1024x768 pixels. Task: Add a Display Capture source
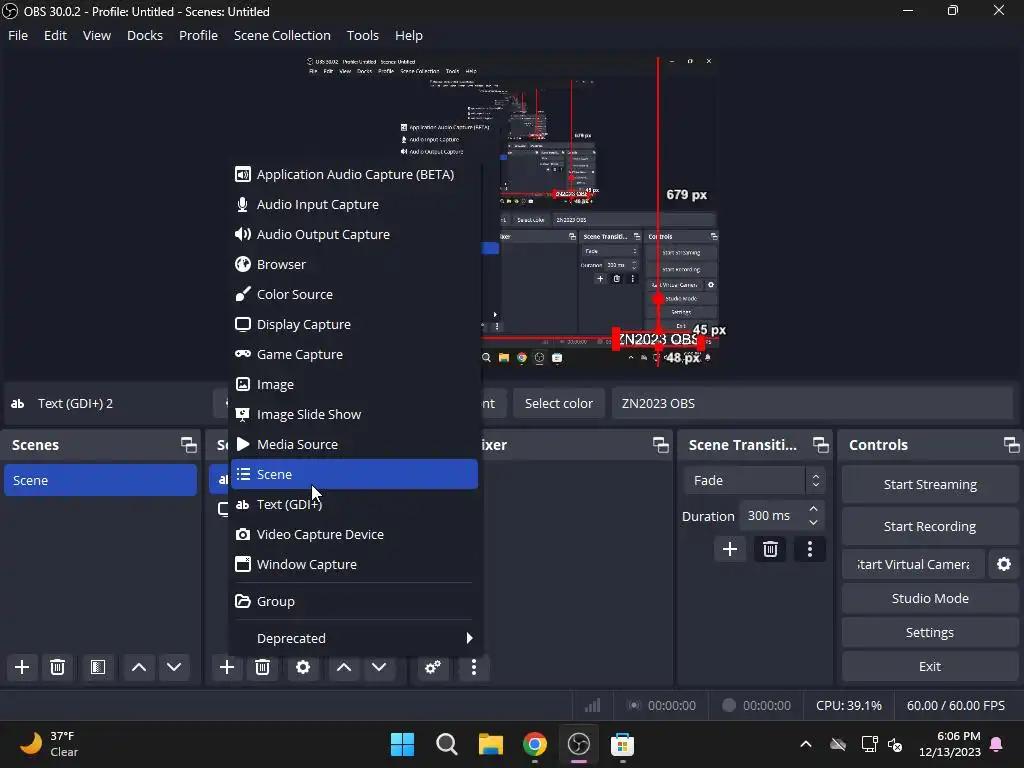point(355,325)
